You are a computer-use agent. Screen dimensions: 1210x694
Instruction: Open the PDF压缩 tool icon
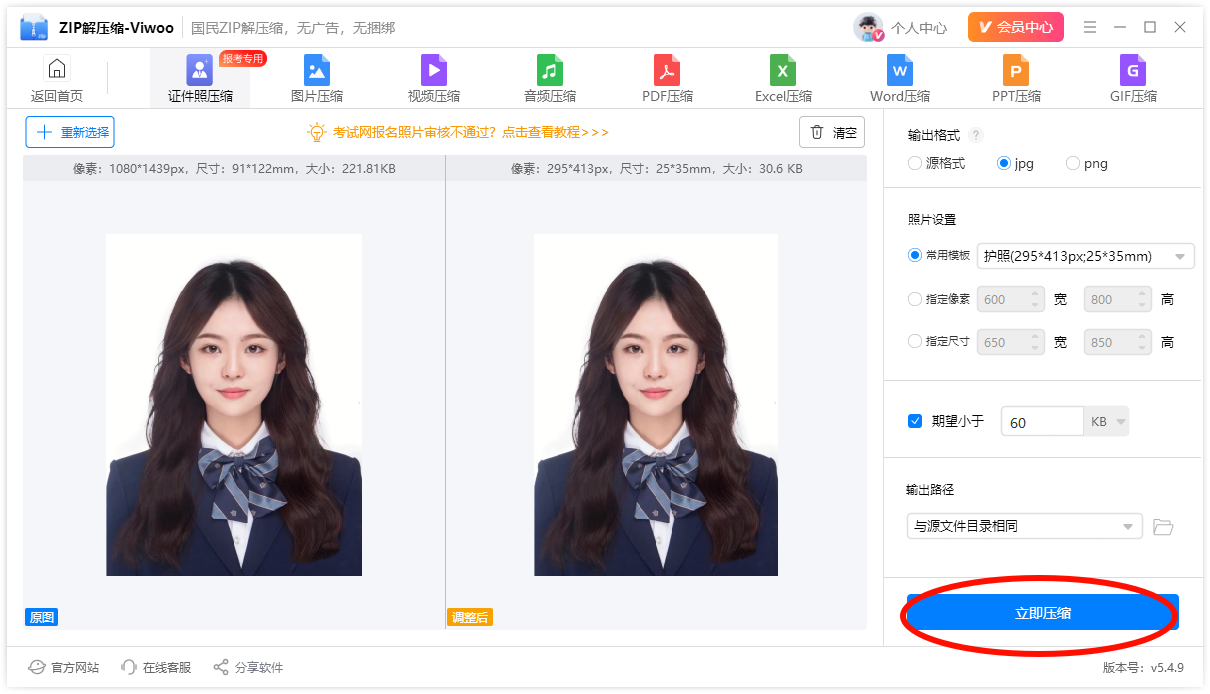667,70
